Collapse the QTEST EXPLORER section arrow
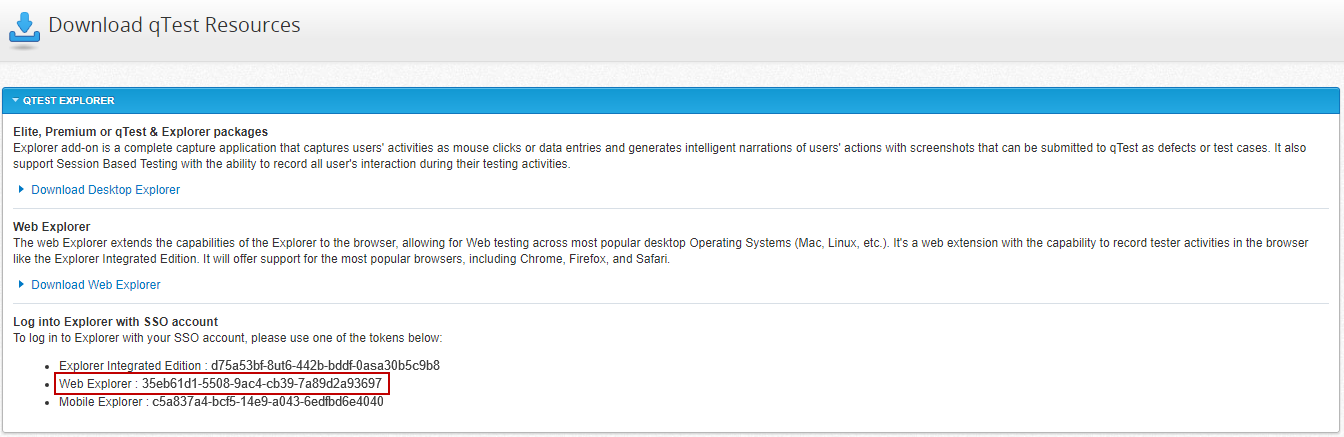This screenshot has height=437, width=1344. pyautogui.click(x=15, y=101)
